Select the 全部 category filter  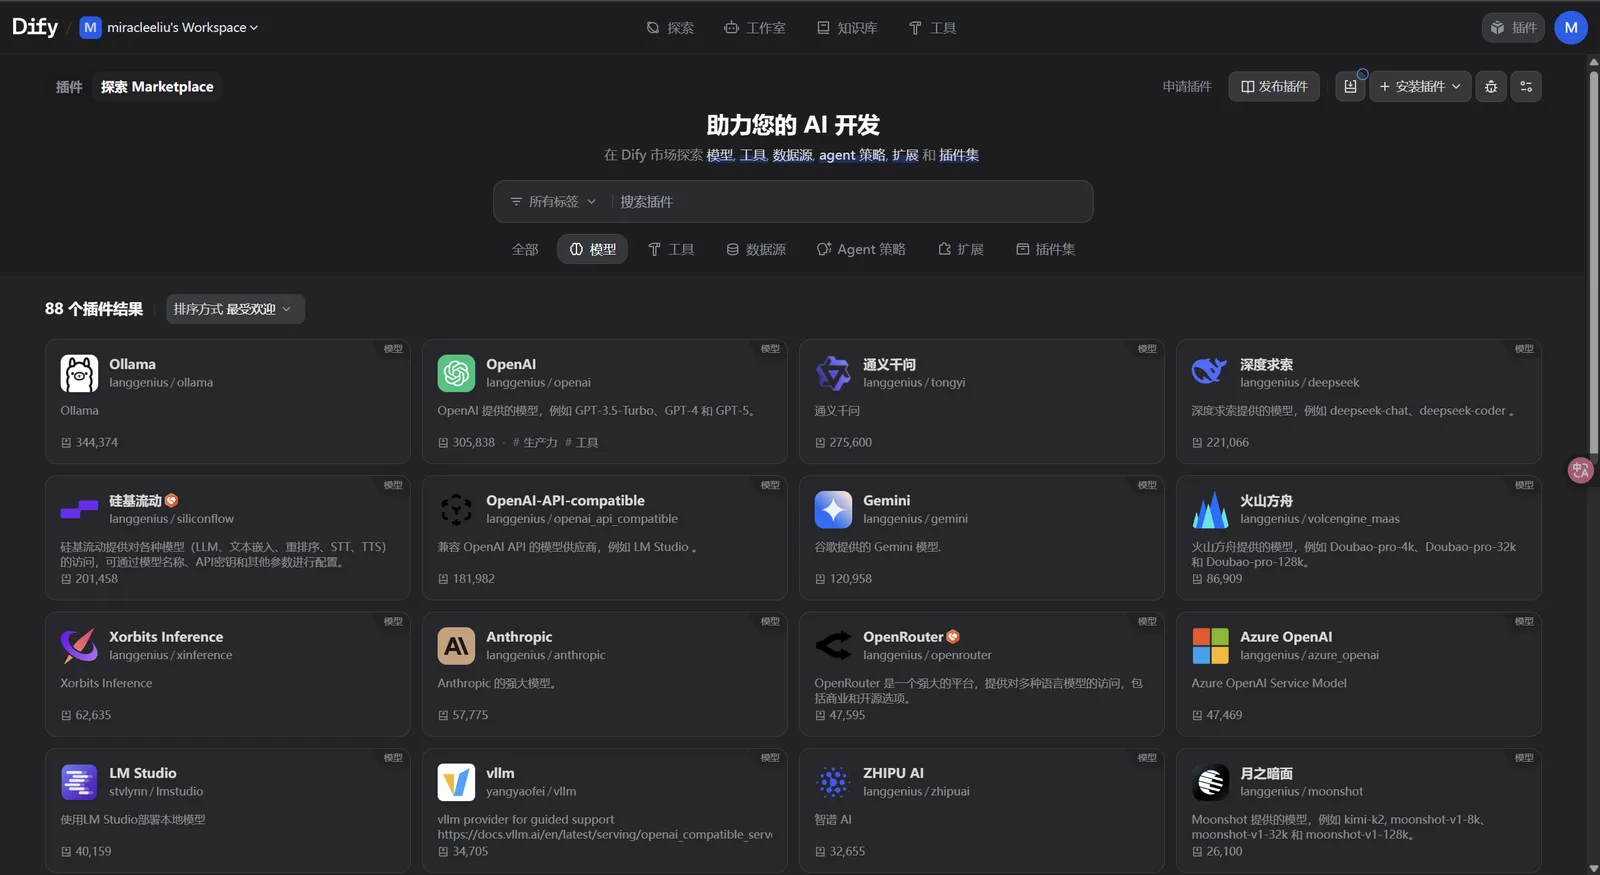point(525,249)
